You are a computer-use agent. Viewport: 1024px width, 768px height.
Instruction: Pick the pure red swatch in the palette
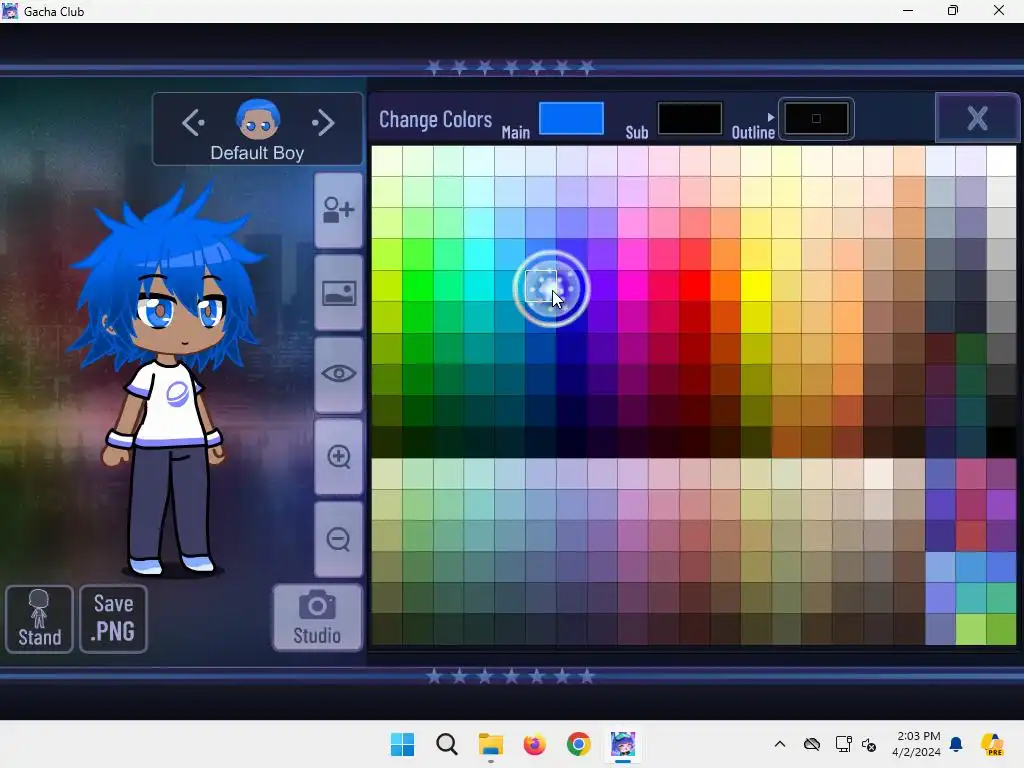(x=694, y=286)
